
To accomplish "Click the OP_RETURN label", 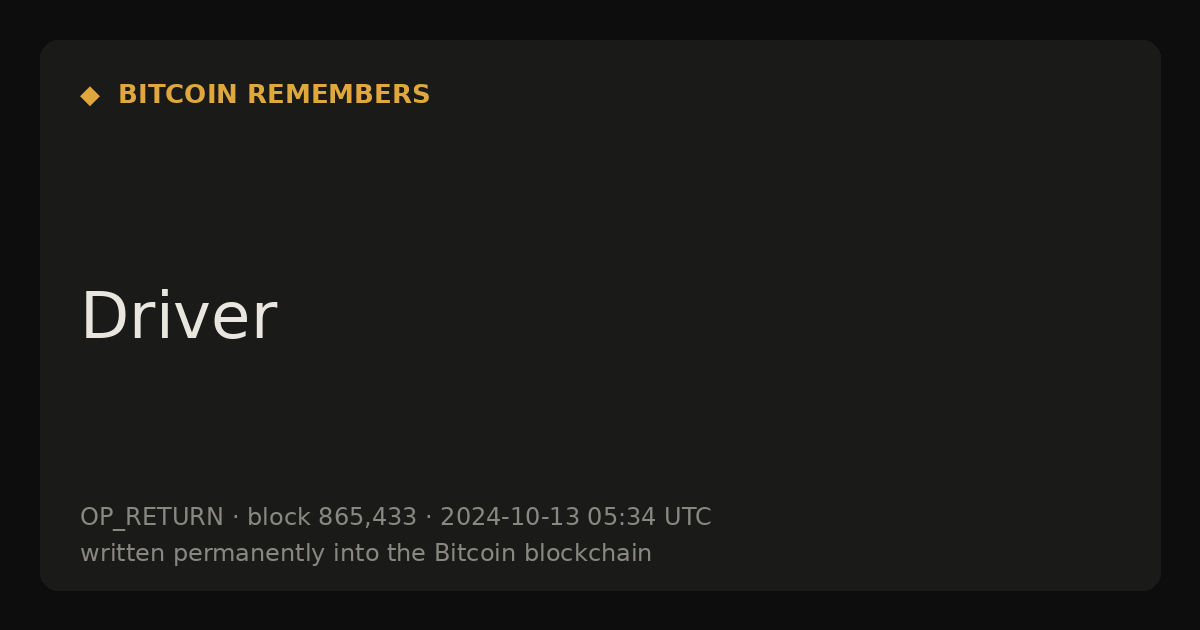I will [152, 518].
